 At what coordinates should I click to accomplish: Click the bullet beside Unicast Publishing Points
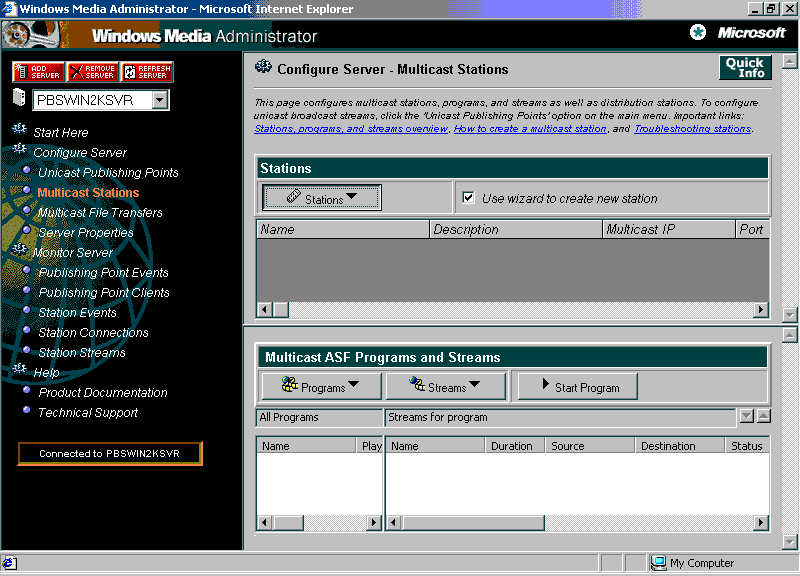(x=27, y=170)
